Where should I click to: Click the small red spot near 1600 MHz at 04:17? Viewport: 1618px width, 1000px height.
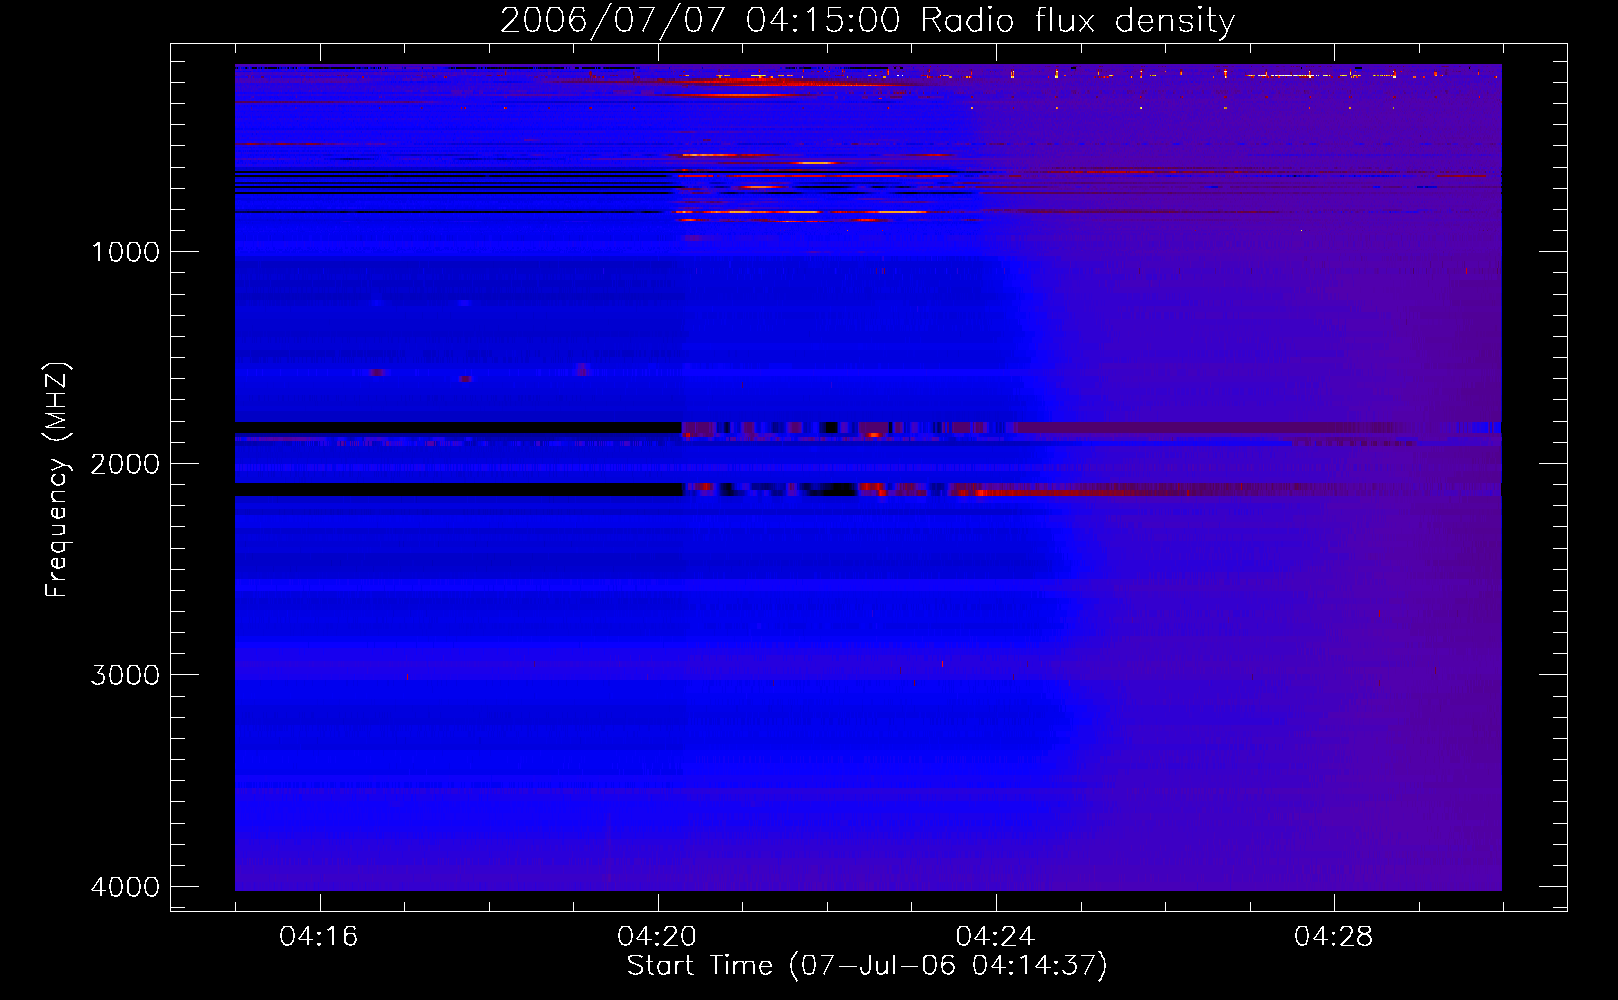pos(376,372)
